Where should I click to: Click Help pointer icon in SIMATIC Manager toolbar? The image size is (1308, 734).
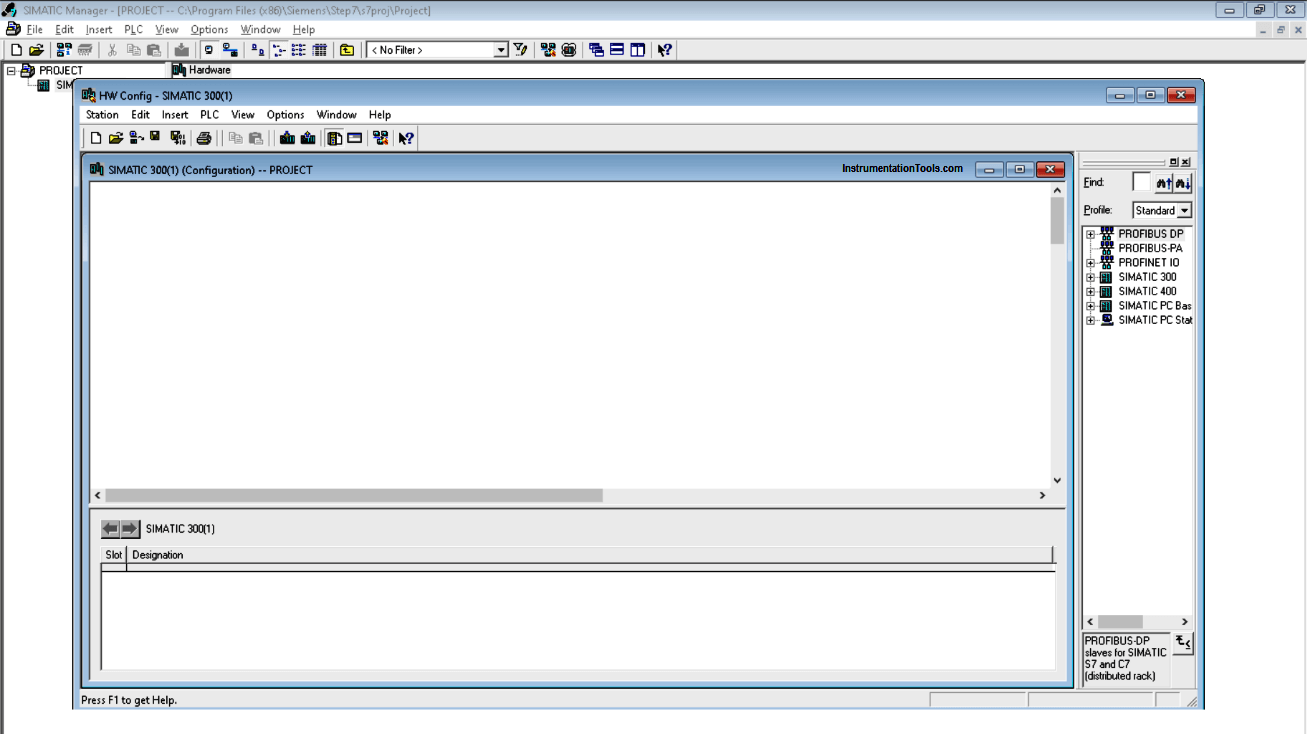click(x=664, y=50)
